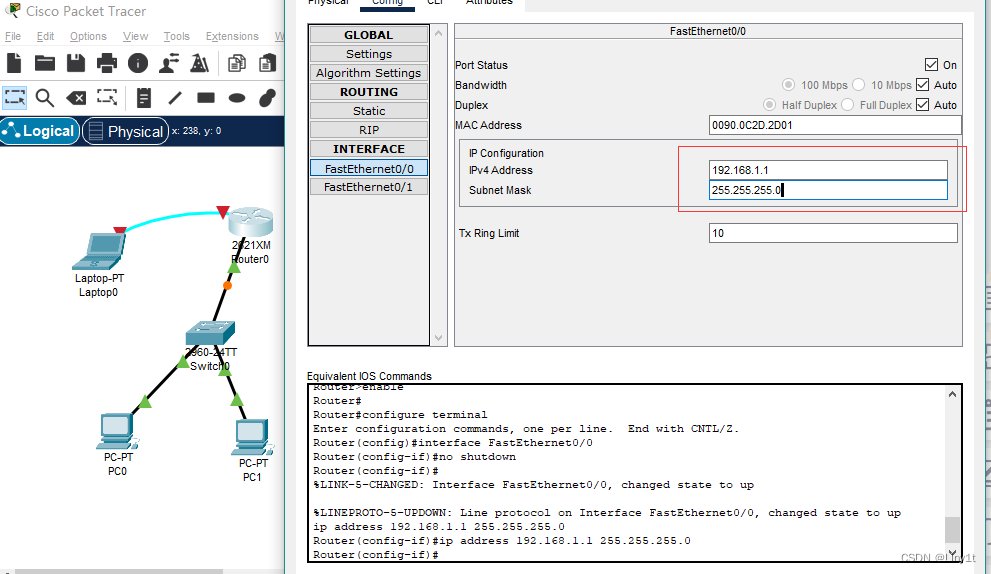Choose the Full Duplex radio button
991x574 pixels.
click(x=848, y=105)
